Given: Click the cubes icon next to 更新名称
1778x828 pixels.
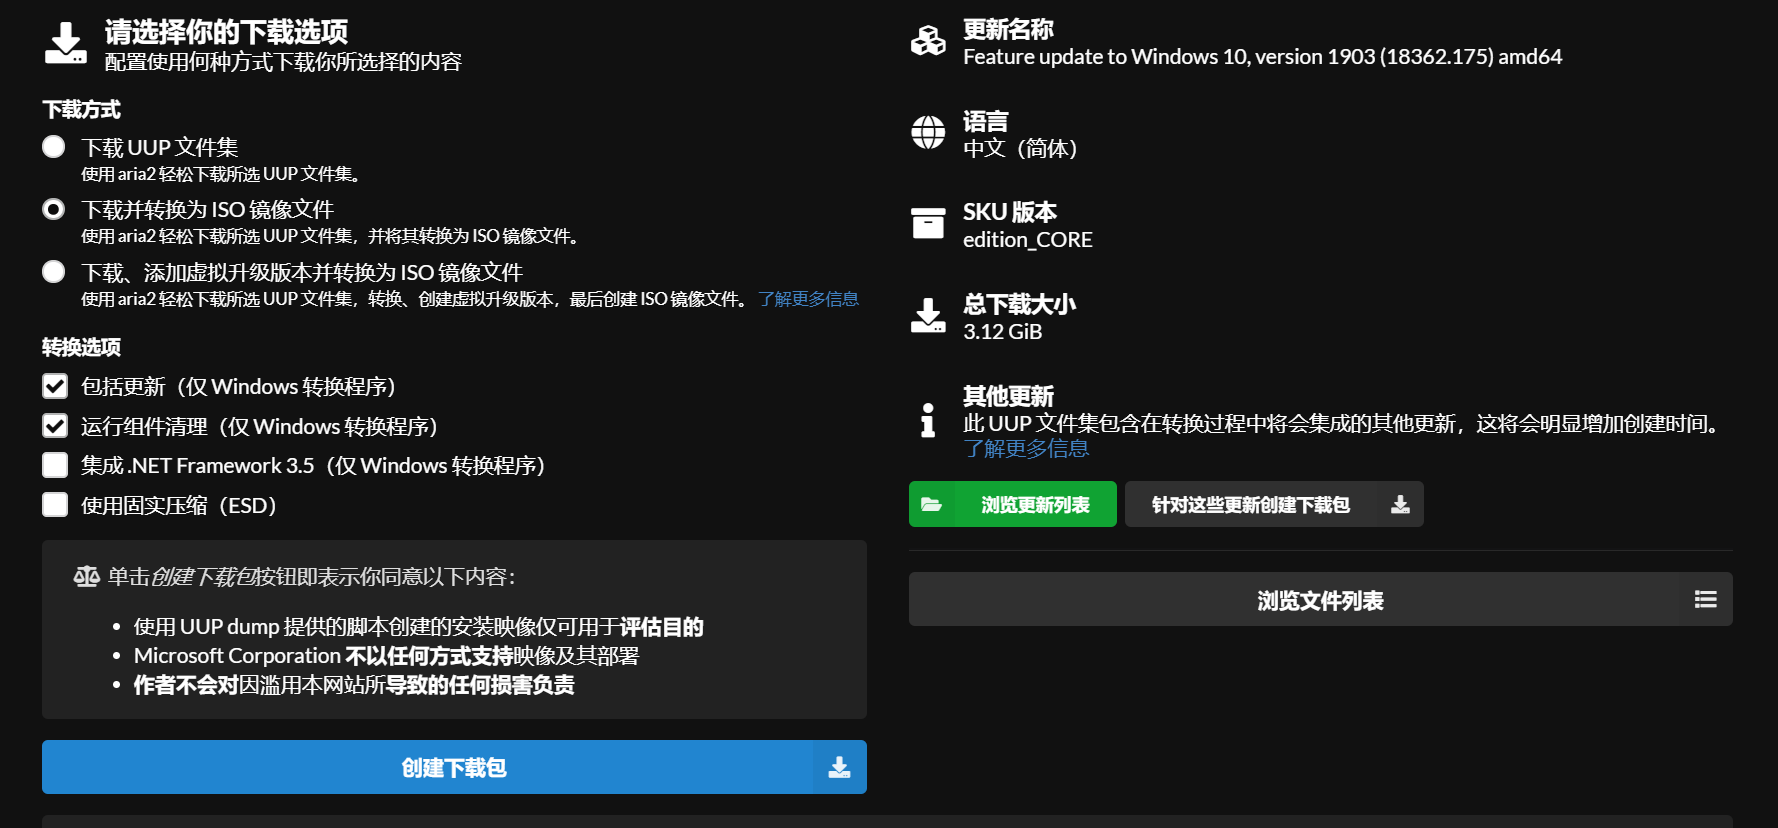Looking at the screenshot, I should pos(928,41).
